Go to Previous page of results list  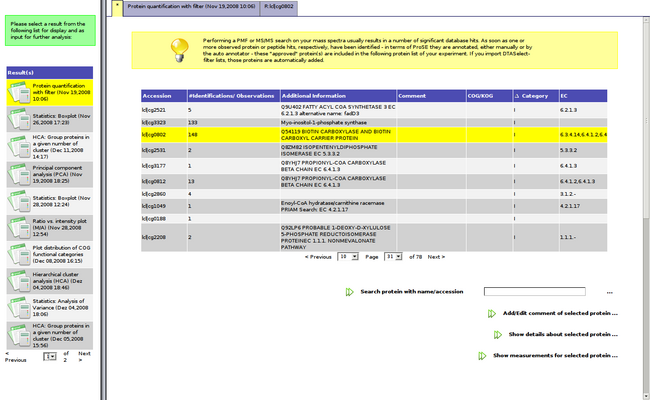coord(15,357)
